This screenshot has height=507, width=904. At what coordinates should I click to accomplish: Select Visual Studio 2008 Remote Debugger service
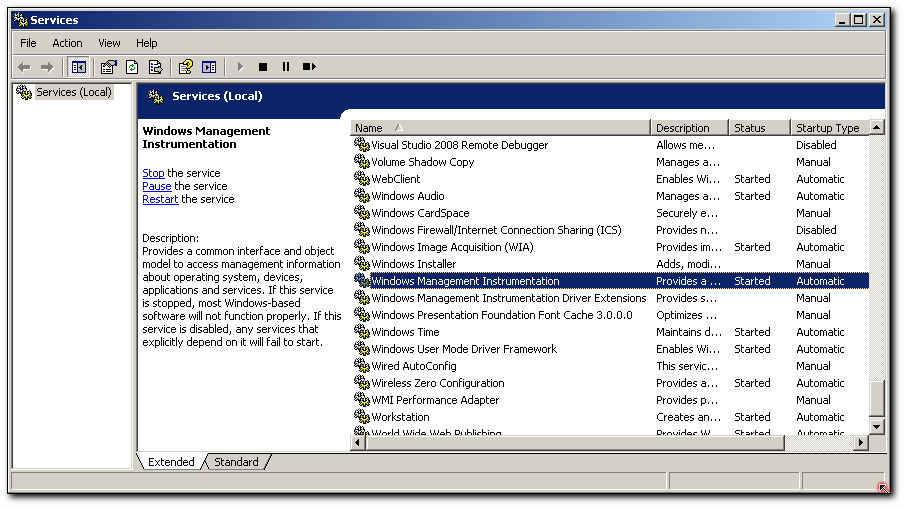[459, 145]
